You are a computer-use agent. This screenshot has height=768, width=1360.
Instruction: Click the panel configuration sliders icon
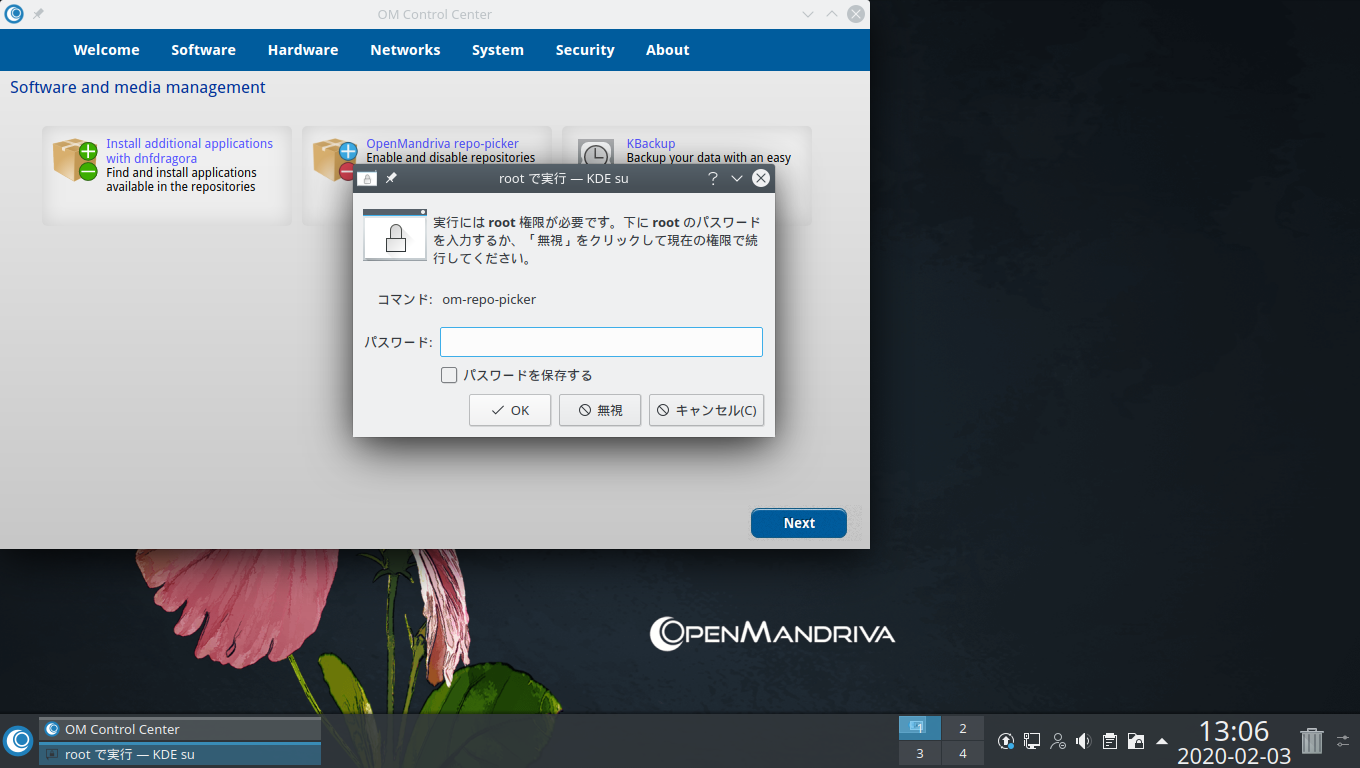click(x=1343, y=741)
